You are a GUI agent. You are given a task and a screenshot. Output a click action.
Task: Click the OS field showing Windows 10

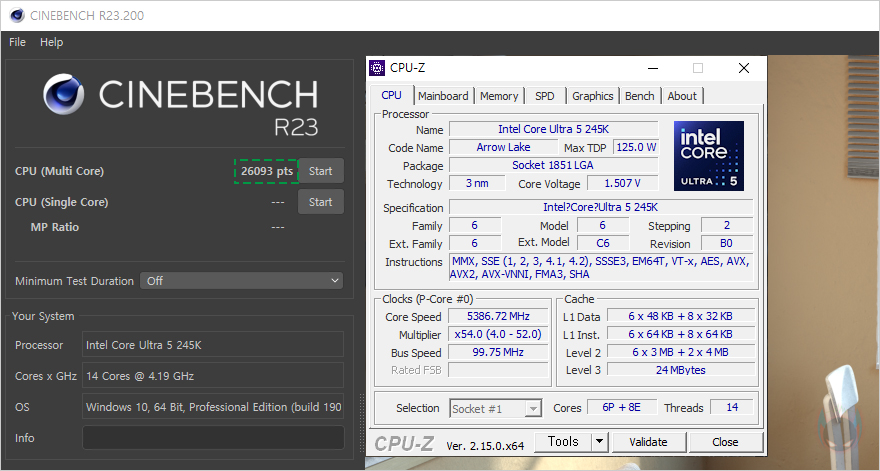coord(213,406)
